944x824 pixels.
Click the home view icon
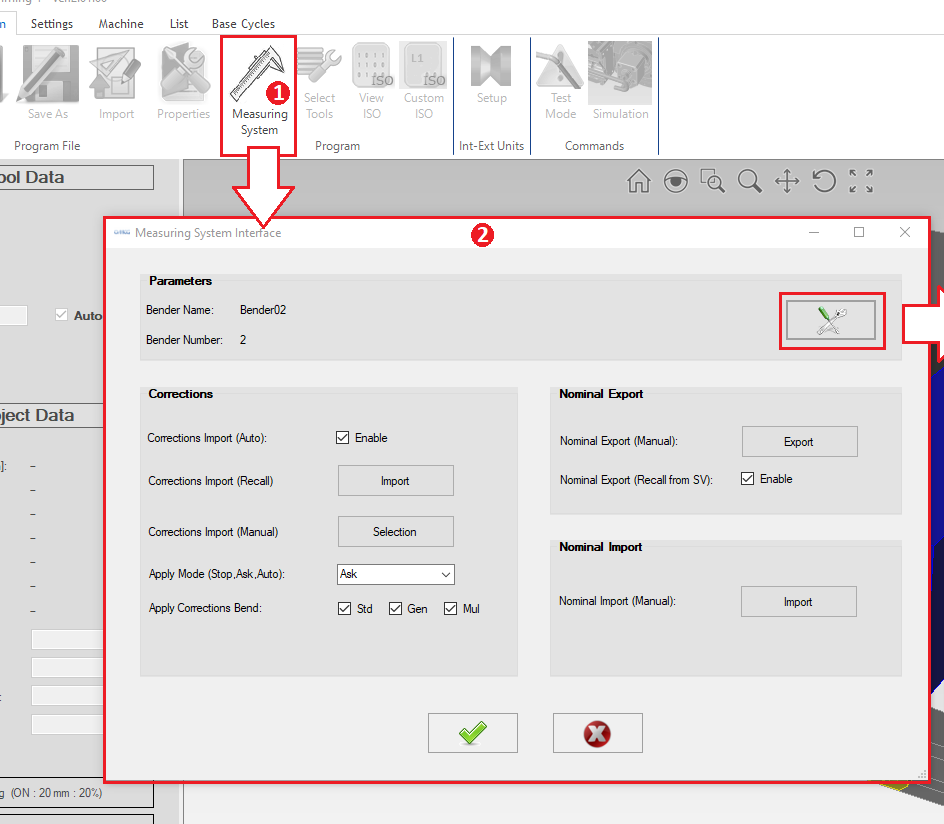click(x=638, y=181)
